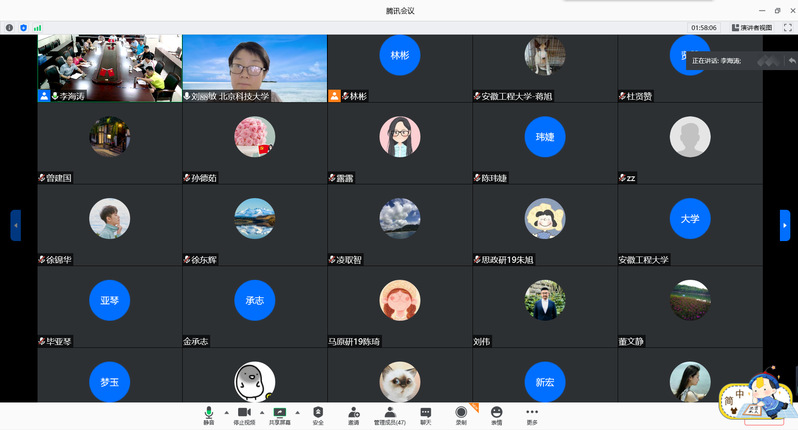Stop video with the camera button

[244, 413]
